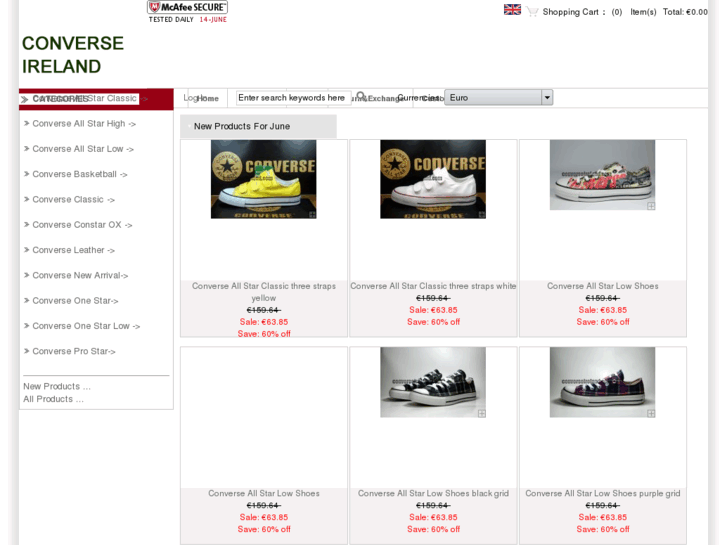Click the Shopping Cart text link
The height and width of the screenshot is (545, 727).
click(x=570, y=12)
